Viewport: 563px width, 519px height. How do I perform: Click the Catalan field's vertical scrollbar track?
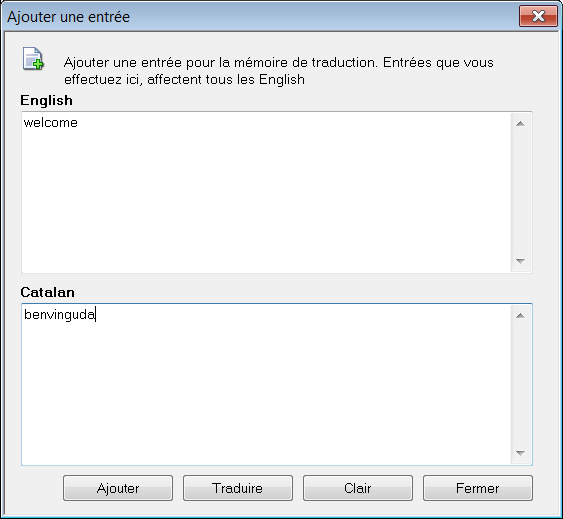(520, 384)
